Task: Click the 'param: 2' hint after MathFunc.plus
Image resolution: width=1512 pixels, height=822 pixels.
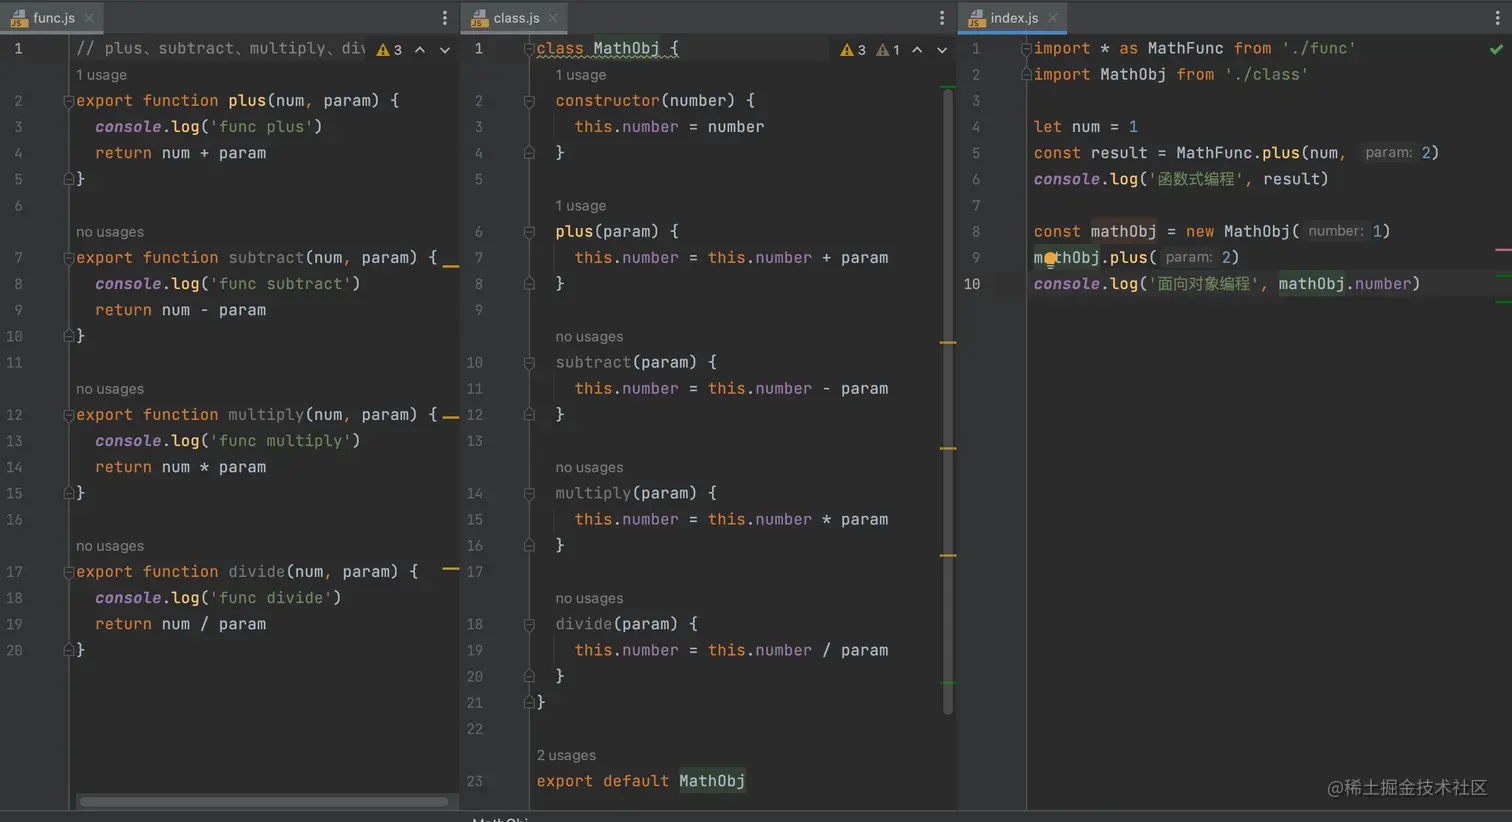Action: [1401, 153]
